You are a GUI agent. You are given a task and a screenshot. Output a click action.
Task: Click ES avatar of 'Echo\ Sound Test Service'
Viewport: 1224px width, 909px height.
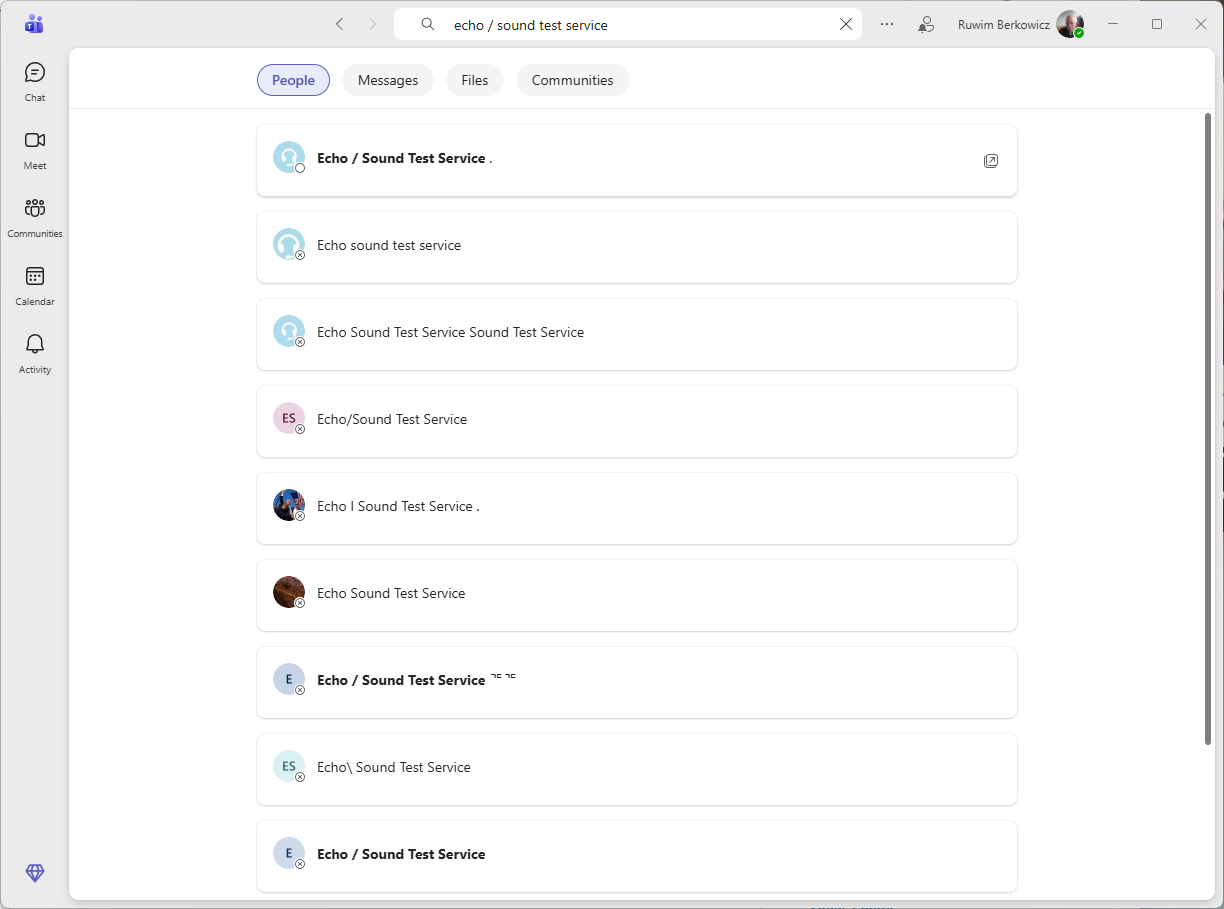click(x=289, y=767)
